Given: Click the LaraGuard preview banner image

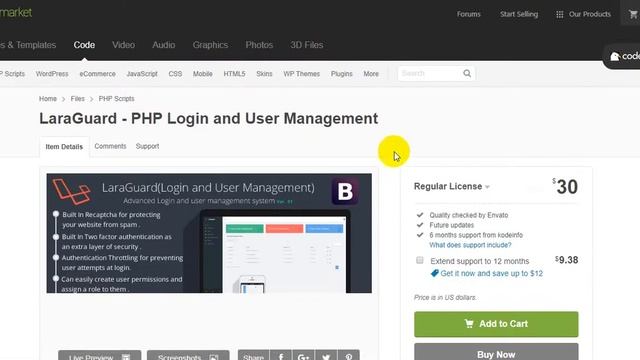Looking at the screenshot, I should click(x=209, y=233).
